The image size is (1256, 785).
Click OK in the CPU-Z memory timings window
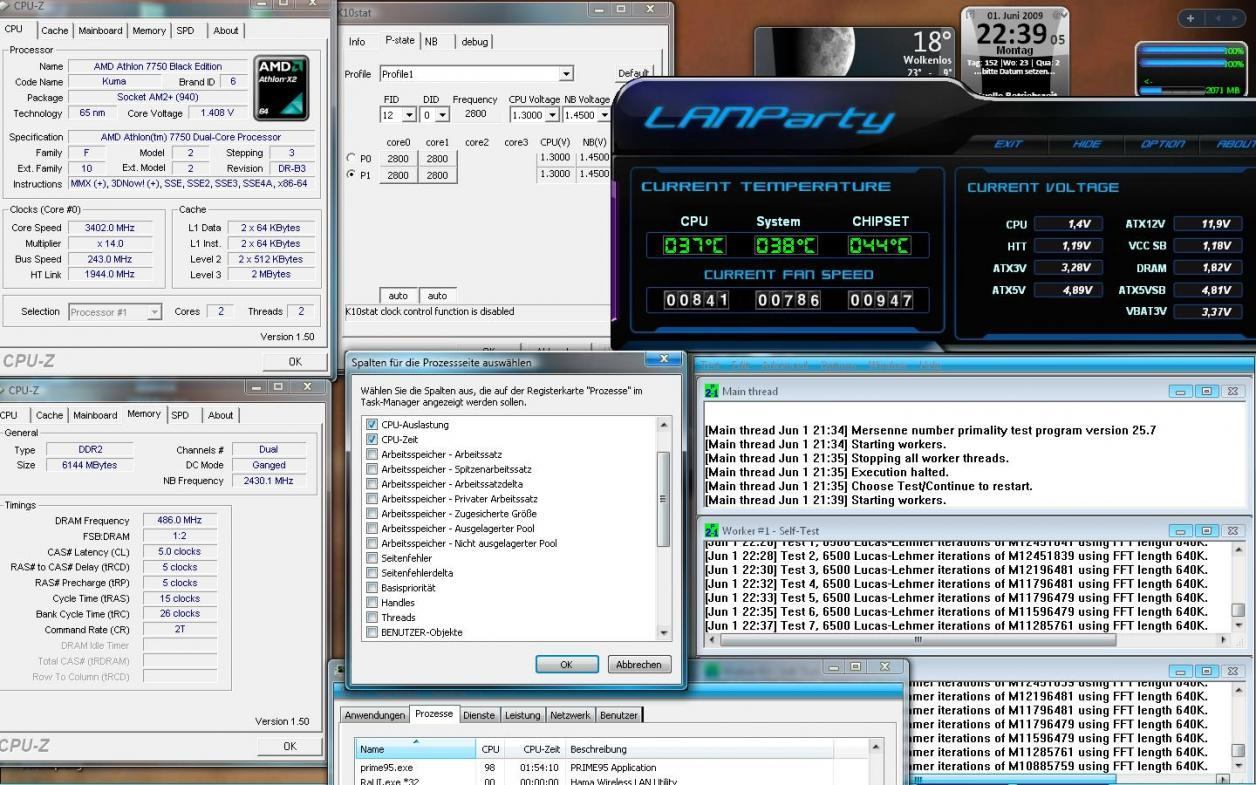pyautogui.click(x=289, y=746)
